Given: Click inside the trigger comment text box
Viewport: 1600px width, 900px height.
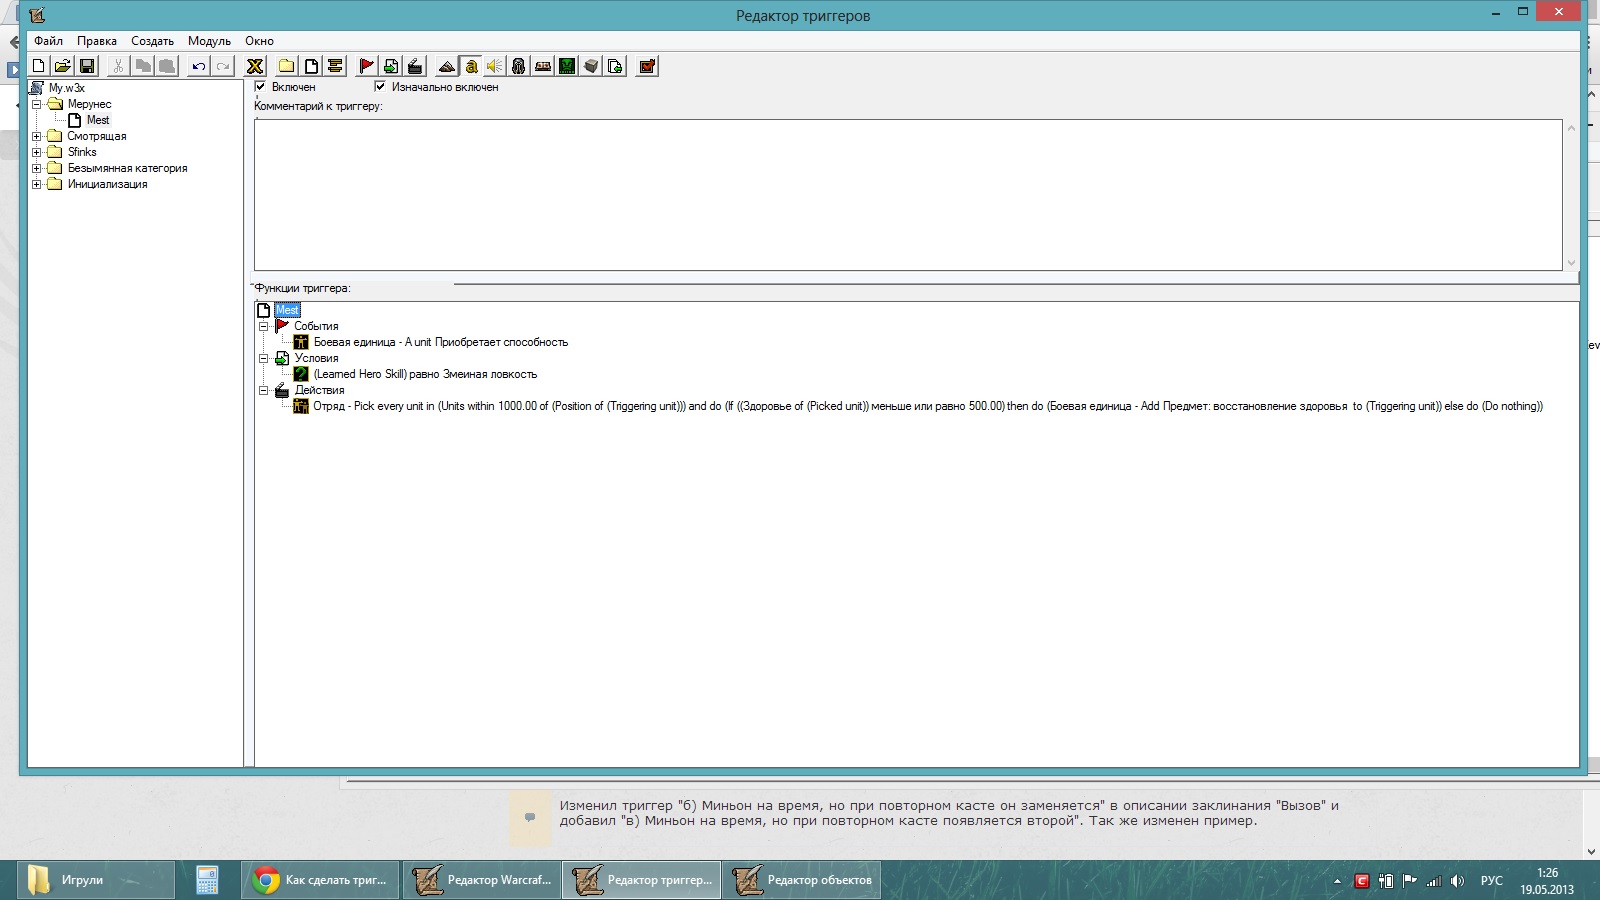Looking at the screenshot, I should click(x=908, y=195).
